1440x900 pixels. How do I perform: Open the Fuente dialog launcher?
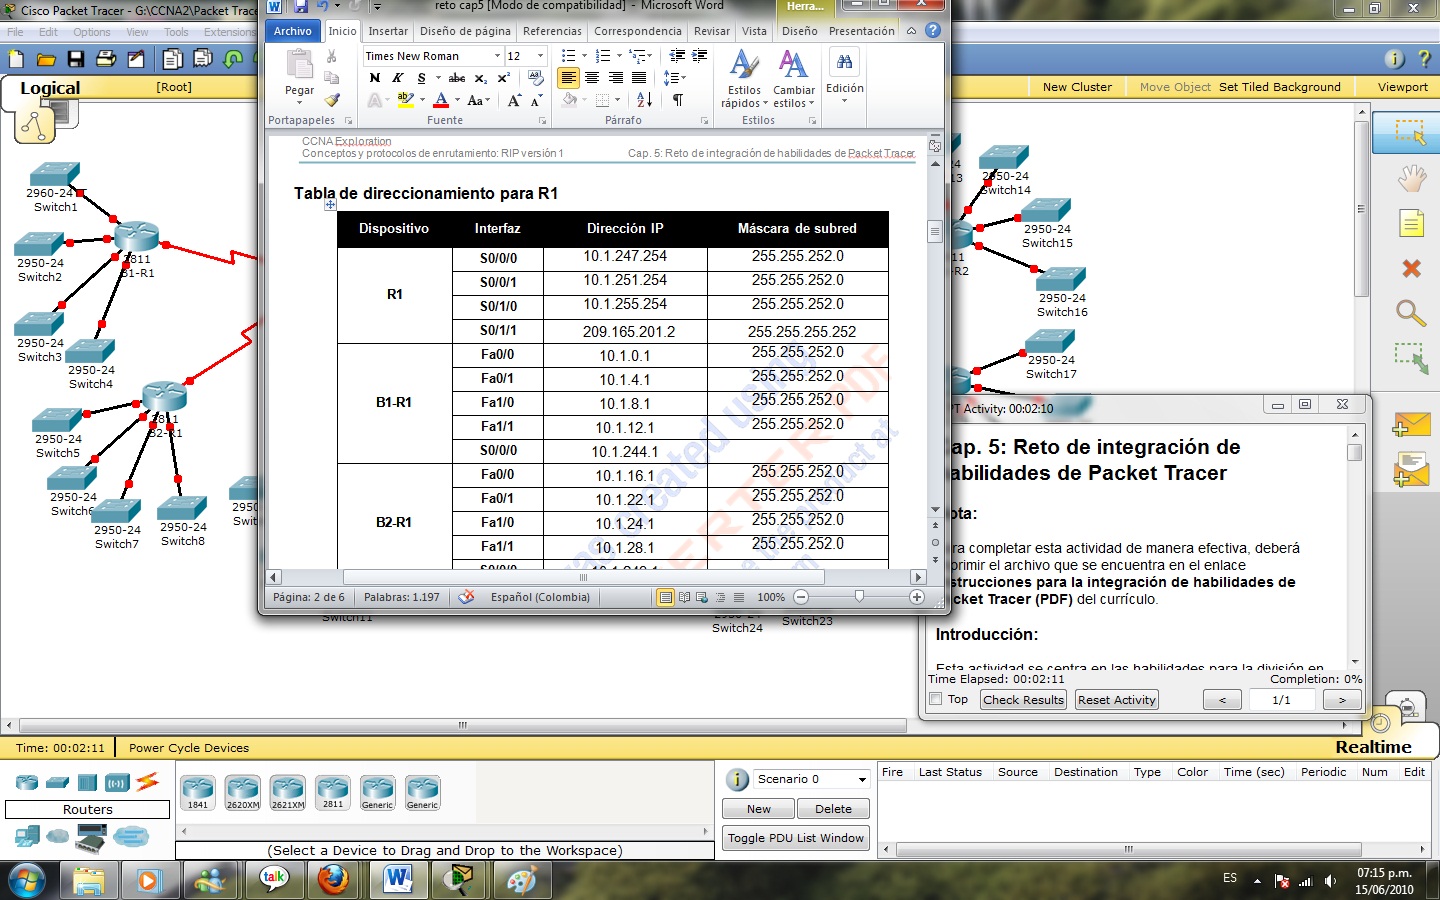(x=543, y=121)
